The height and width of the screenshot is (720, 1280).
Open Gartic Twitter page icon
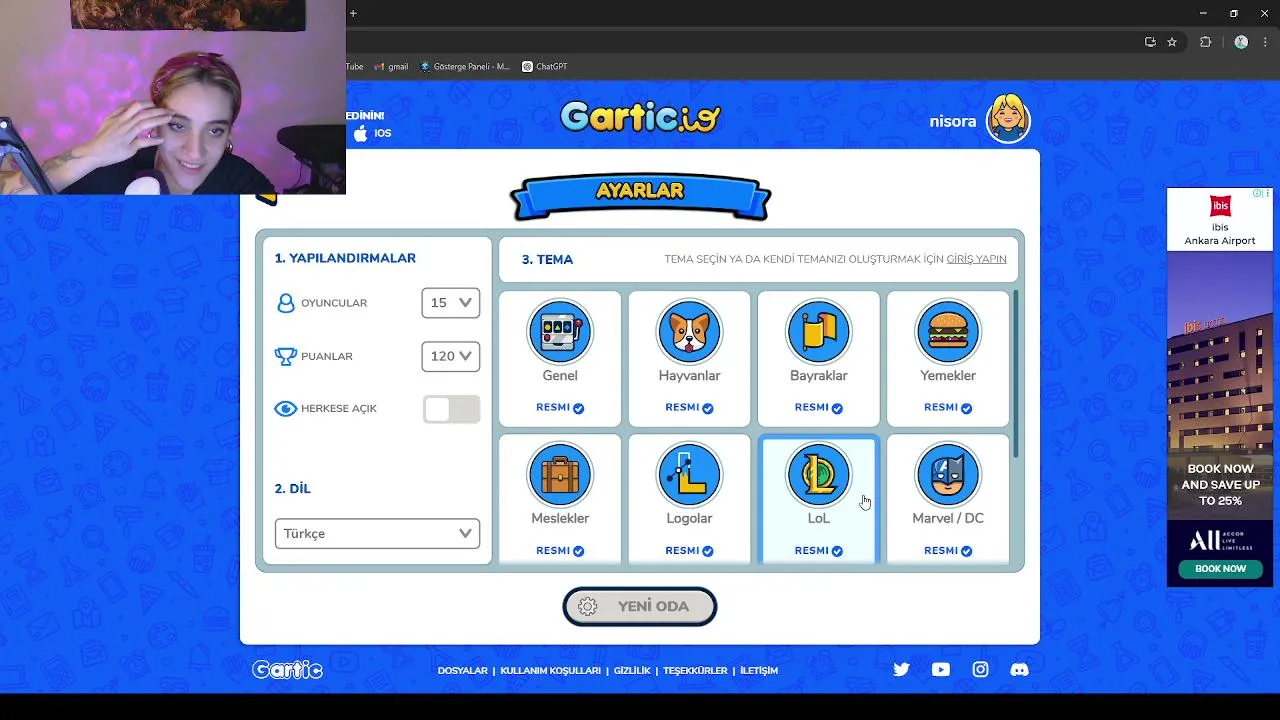(x=901, y=670)
